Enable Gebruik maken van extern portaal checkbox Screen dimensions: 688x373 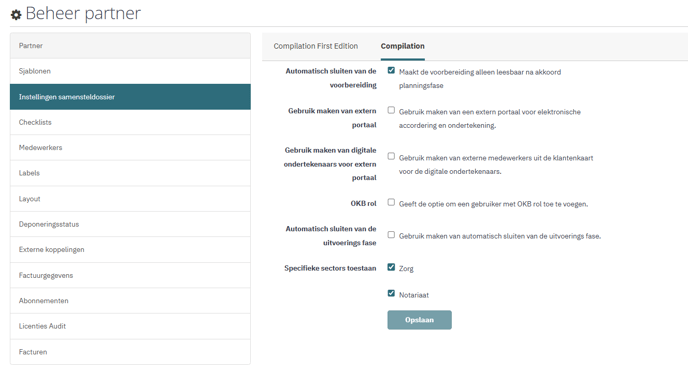[391, 110]
